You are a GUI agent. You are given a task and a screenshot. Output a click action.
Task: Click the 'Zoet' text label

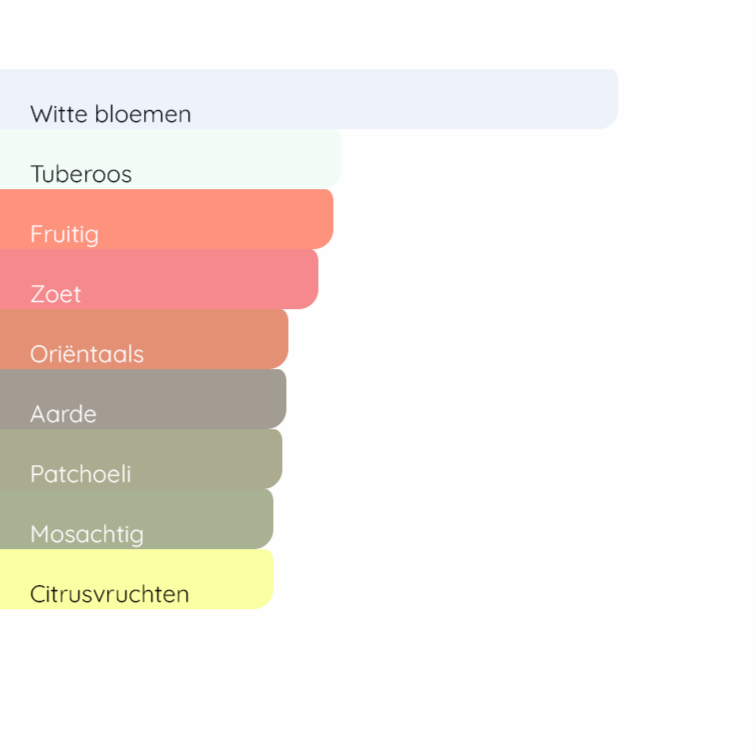[x=56, y=294]
